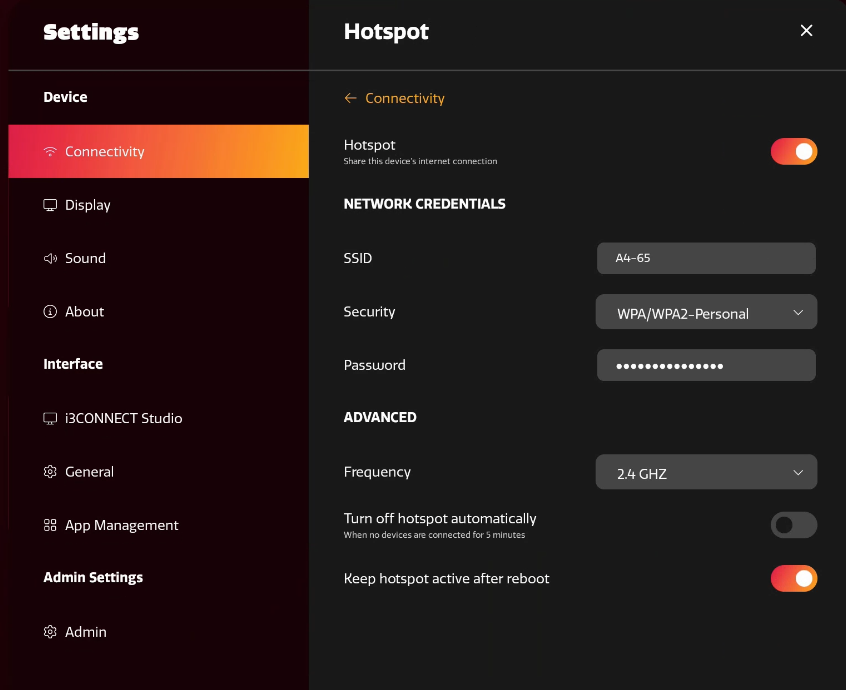
Task: Click the NETWORK CREDENTIALS heading
Action: 425,204
